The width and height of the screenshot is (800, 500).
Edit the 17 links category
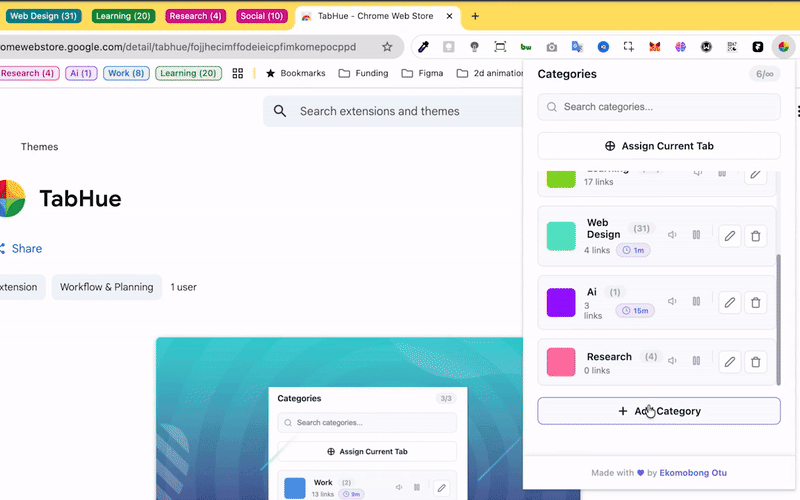755,176
